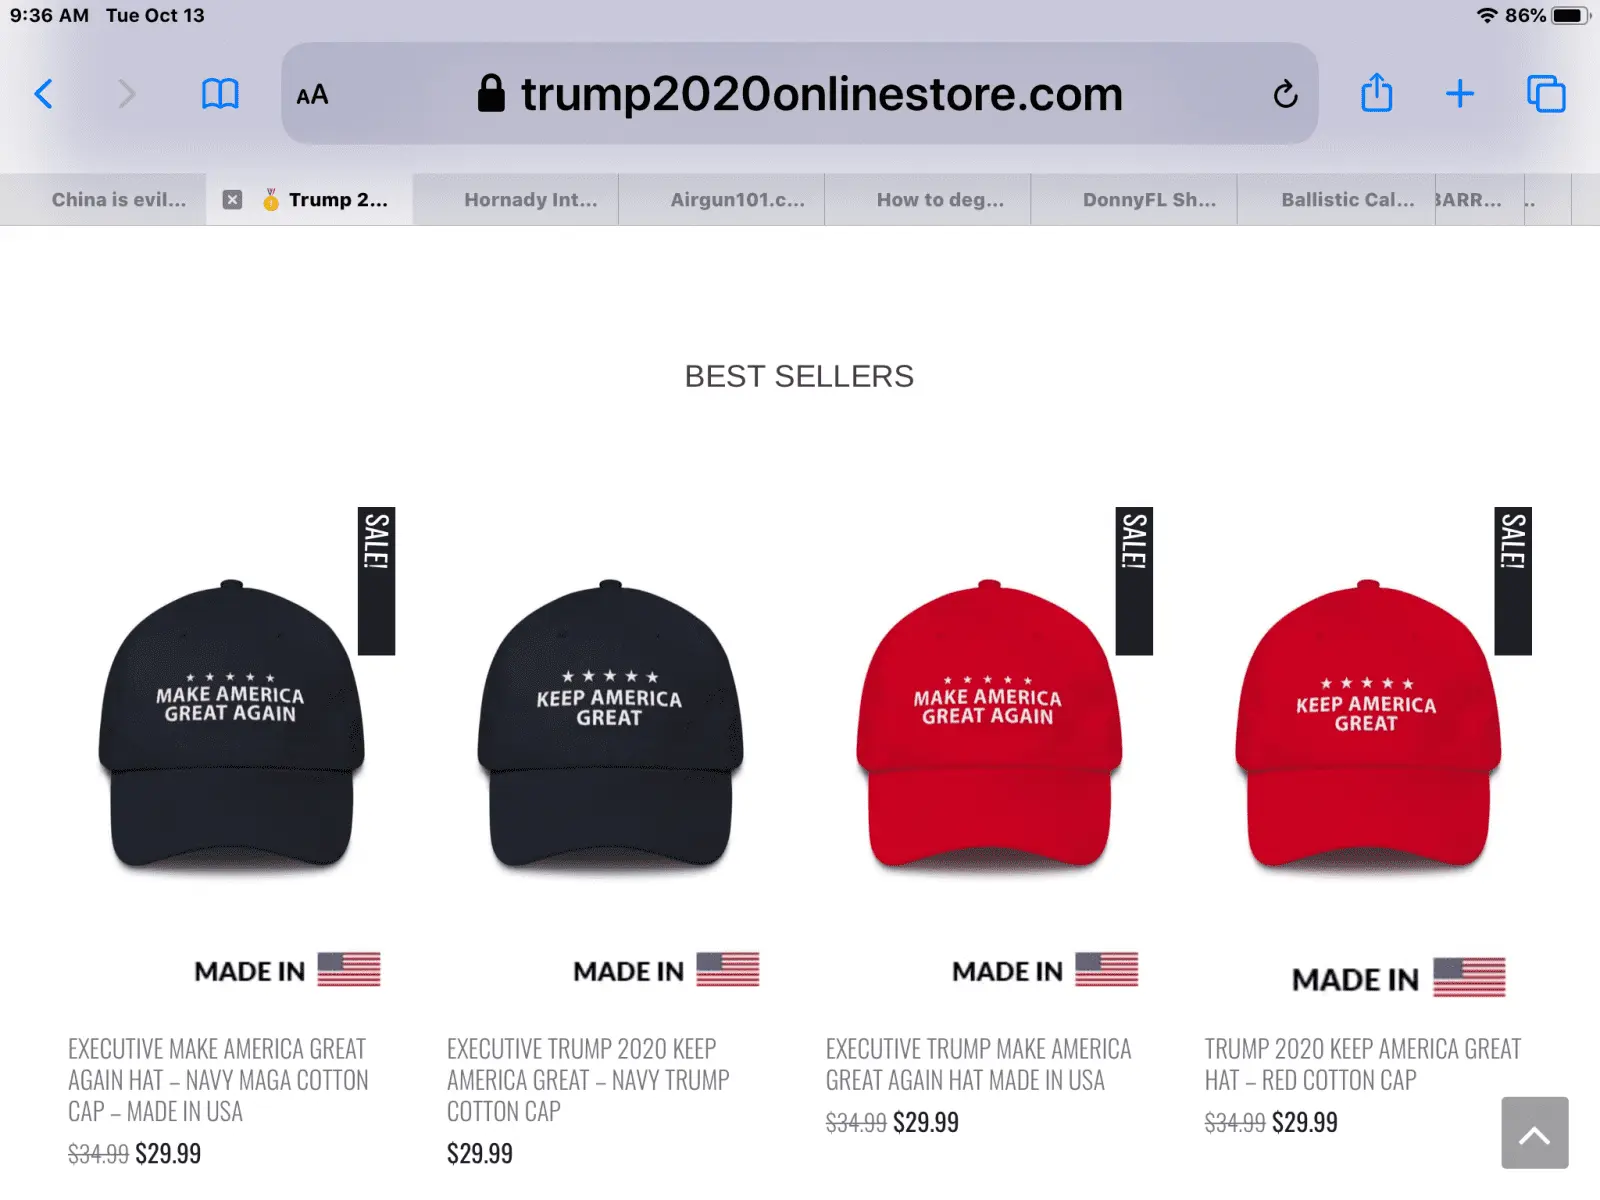
Task: Go back using Safari's back arrow
Action: (44, 94)
